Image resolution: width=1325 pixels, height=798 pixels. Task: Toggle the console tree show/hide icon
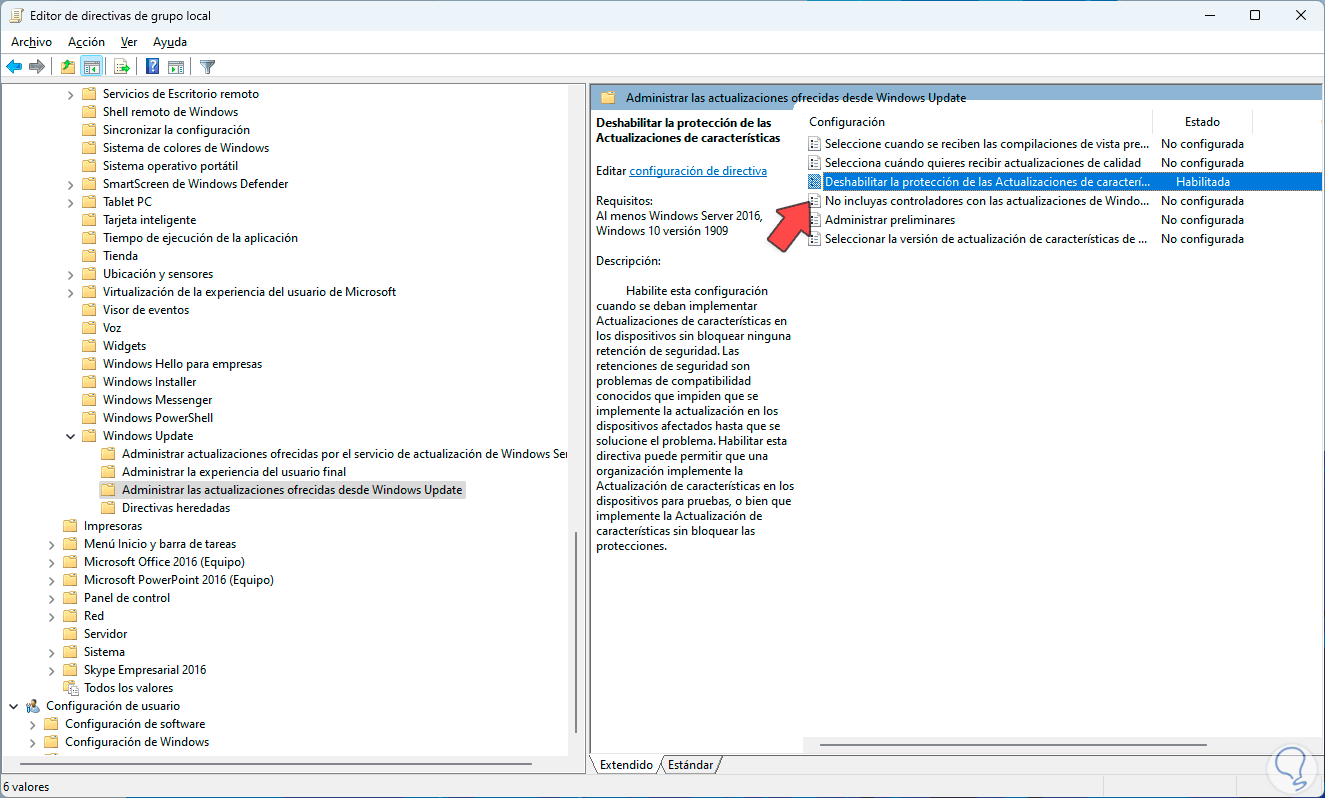click(90, 67)
